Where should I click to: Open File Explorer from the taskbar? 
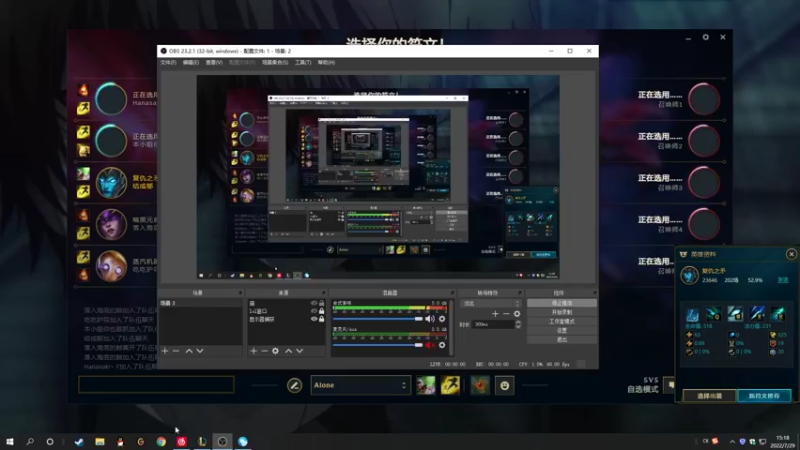pyautogui.click(x=99, y=442)
